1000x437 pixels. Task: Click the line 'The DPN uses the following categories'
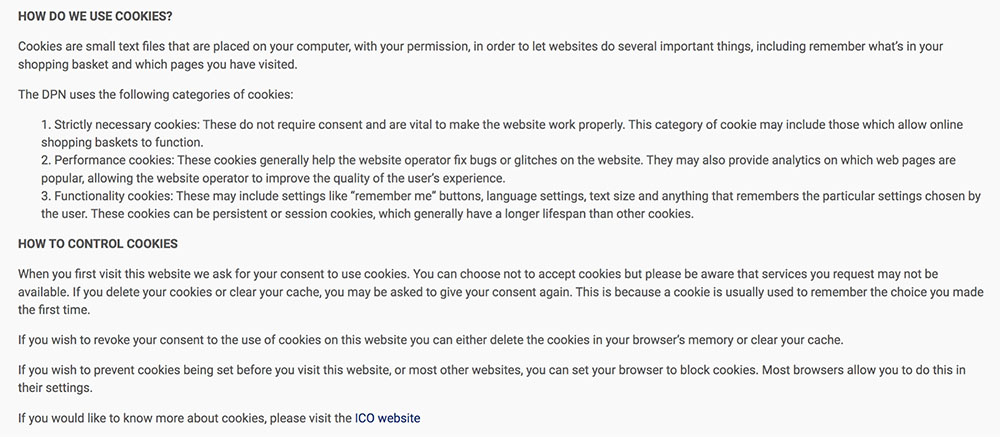coord(156,94)
